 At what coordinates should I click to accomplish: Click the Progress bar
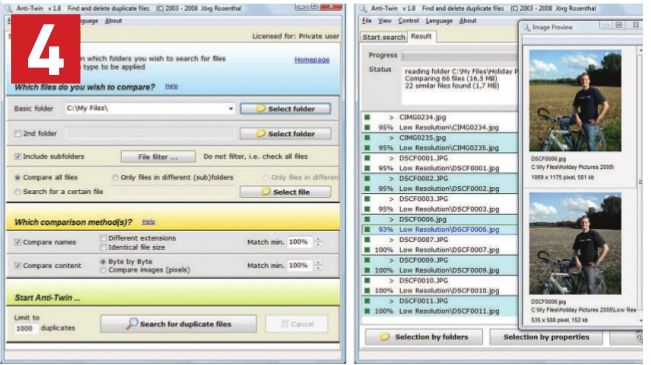[x=460, y=56]
